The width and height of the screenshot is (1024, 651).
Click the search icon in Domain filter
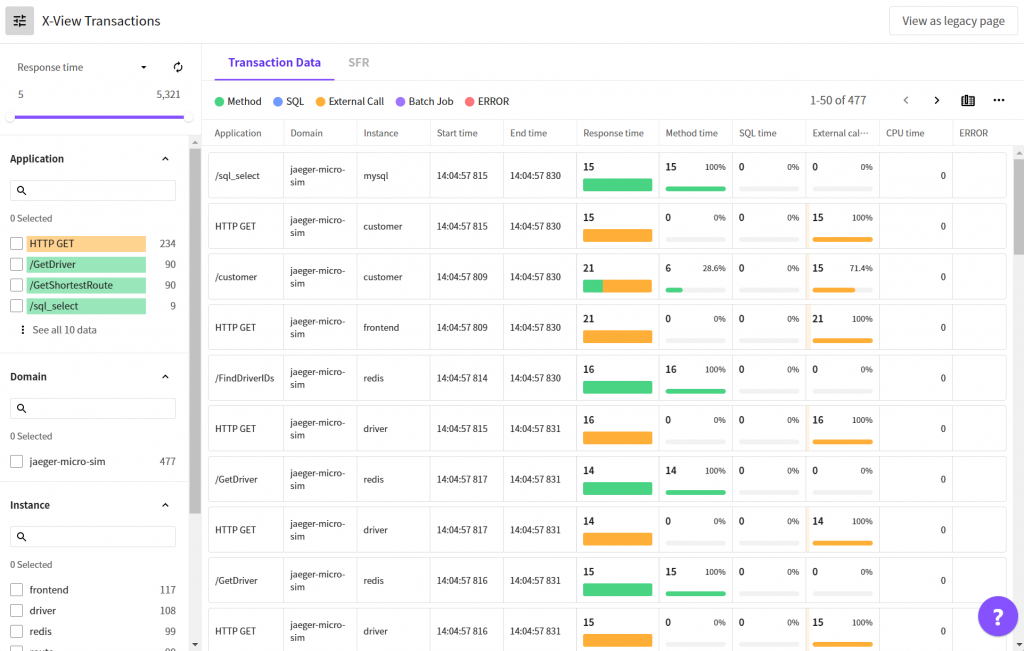[x=22, y=408]
